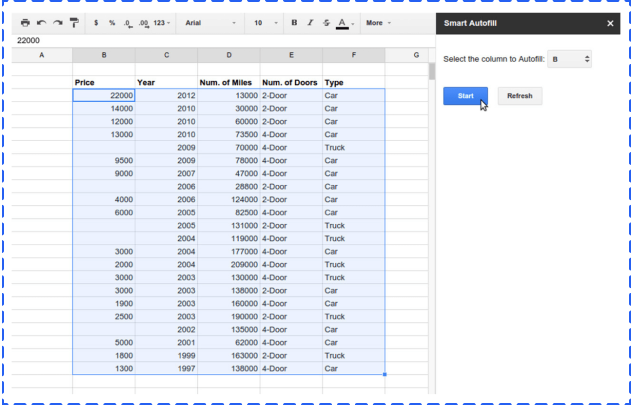Expand the More toolbar menu
633x405 pixels.
377,22
